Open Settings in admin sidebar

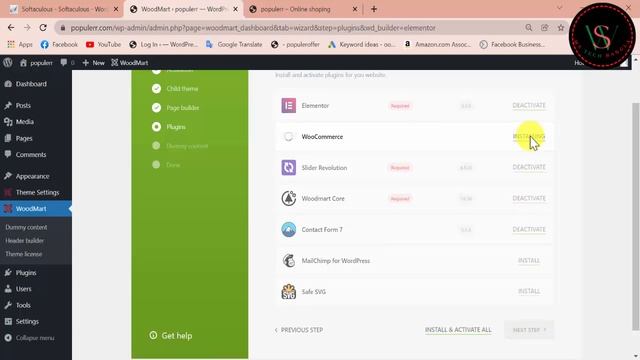[27, 322]
